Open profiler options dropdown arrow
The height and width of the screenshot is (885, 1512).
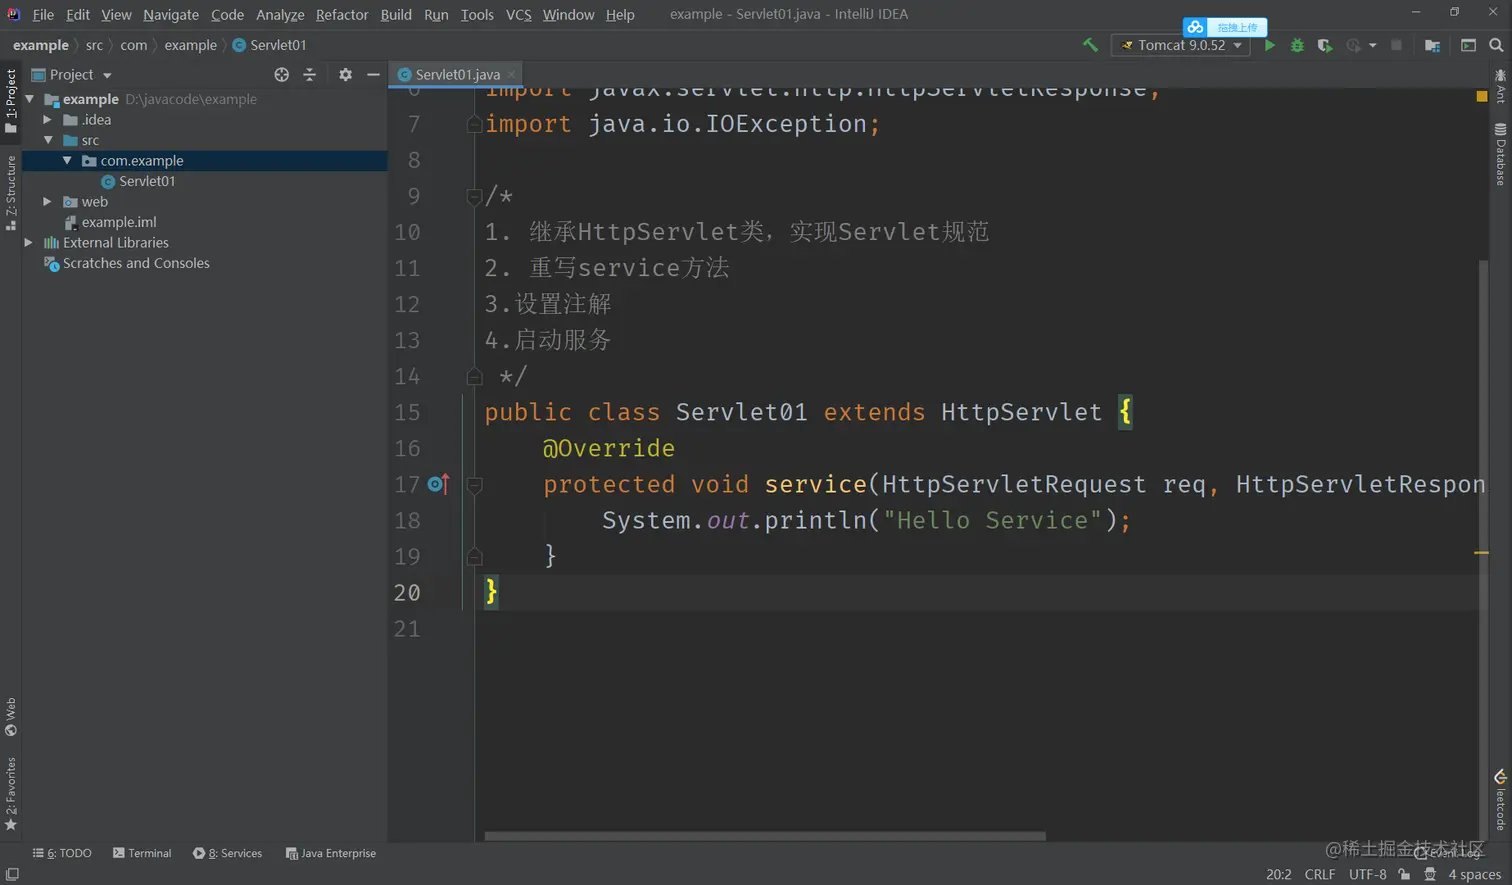pos(1373,45)
